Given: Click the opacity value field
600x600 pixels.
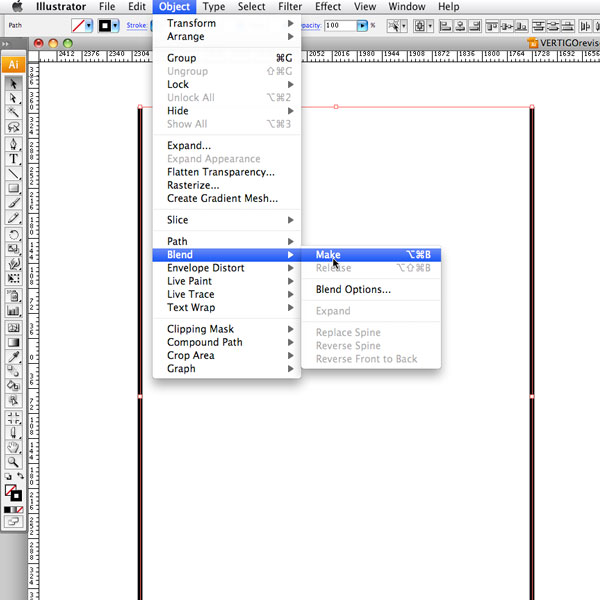Looking at the screenshot, I should (x=340, y=26).
